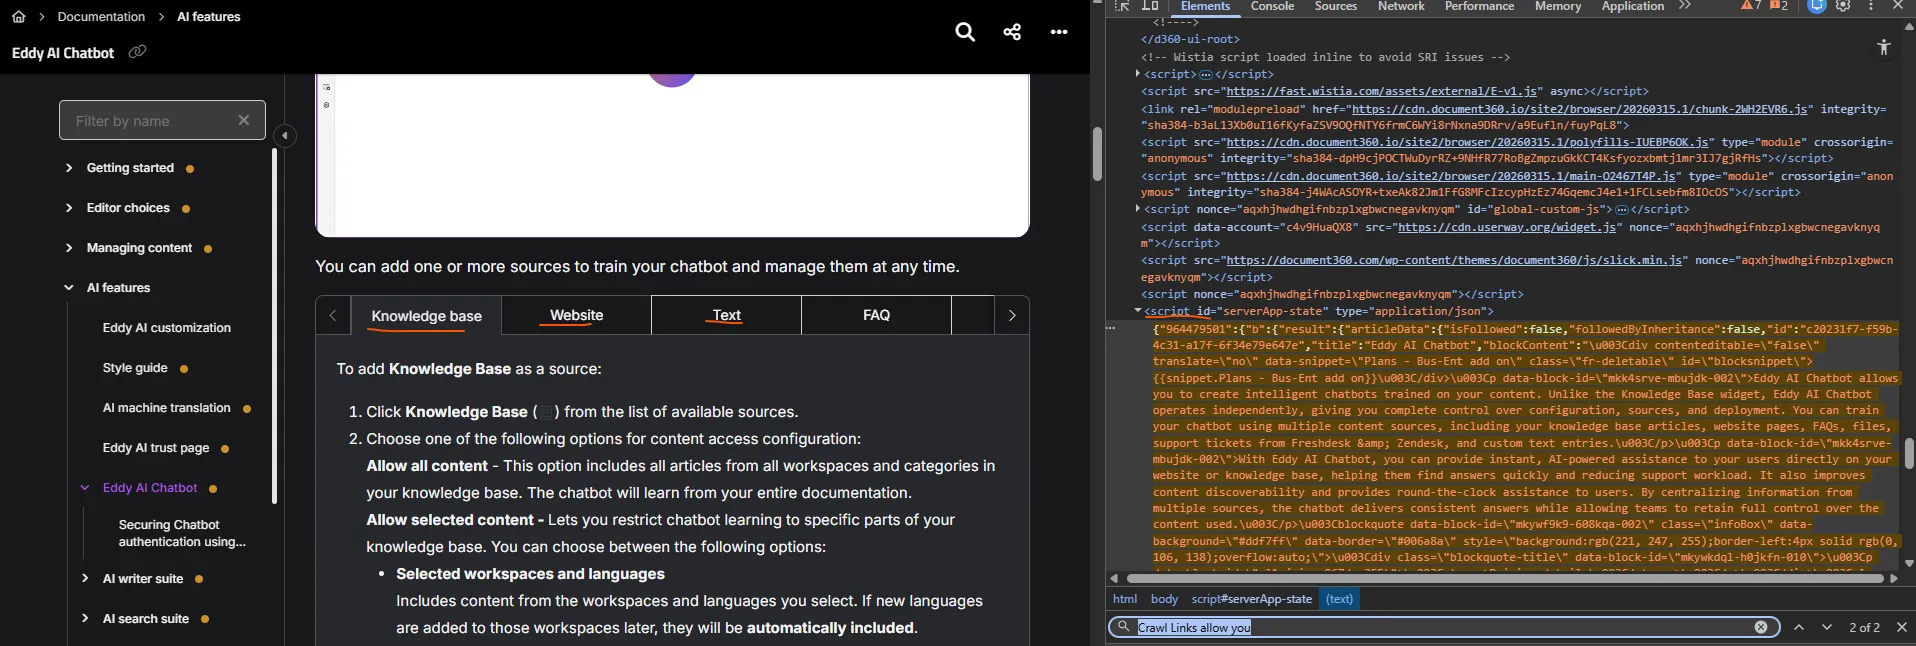The image size is (1916, 646).
Task: Open the DevTools warnings counter showing 7
Action: coord(1751,6)
